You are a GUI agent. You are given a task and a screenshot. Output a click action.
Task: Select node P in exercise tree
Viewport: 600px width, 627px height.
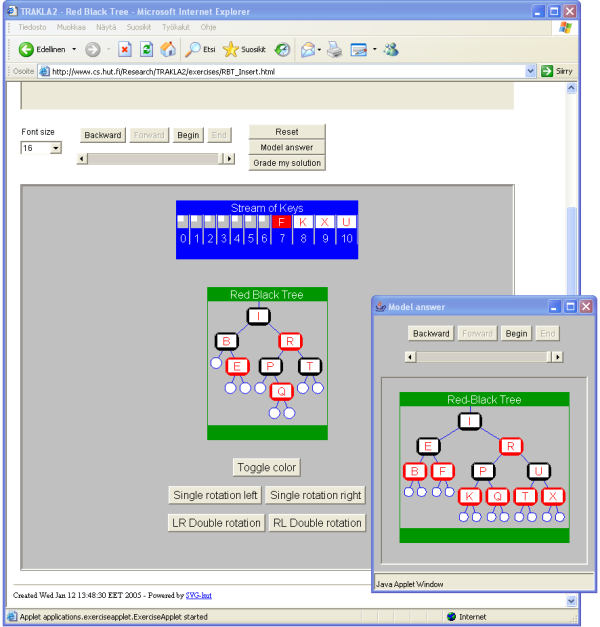click(270, 366)
